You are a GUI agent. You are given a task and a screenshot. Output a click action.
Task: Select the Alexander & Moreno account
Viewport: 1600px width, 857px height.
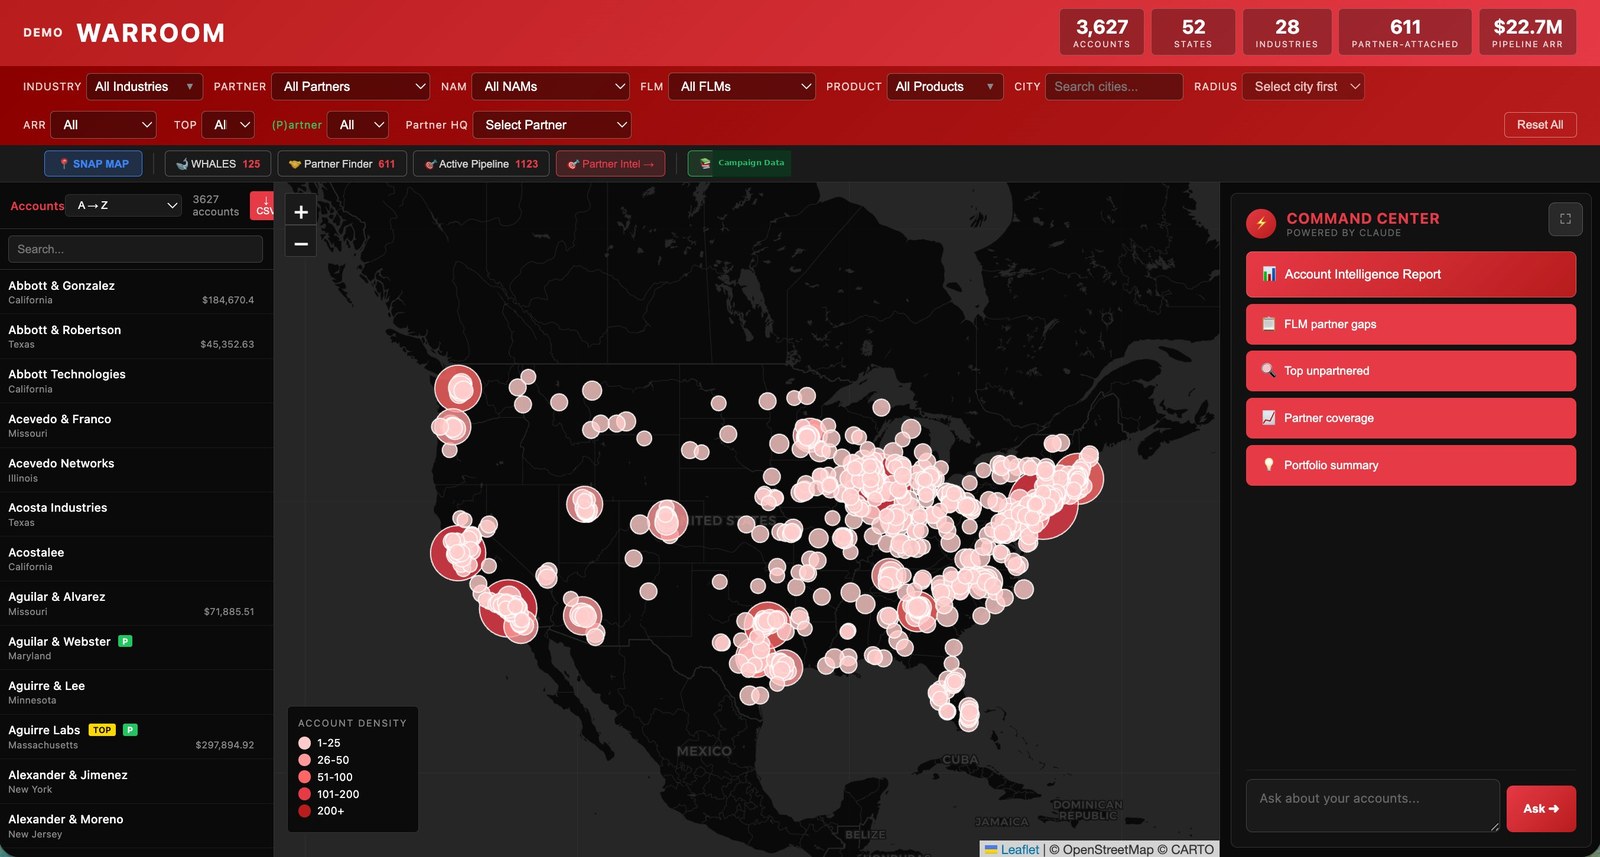pyautogui.click(x=136, y=826)
